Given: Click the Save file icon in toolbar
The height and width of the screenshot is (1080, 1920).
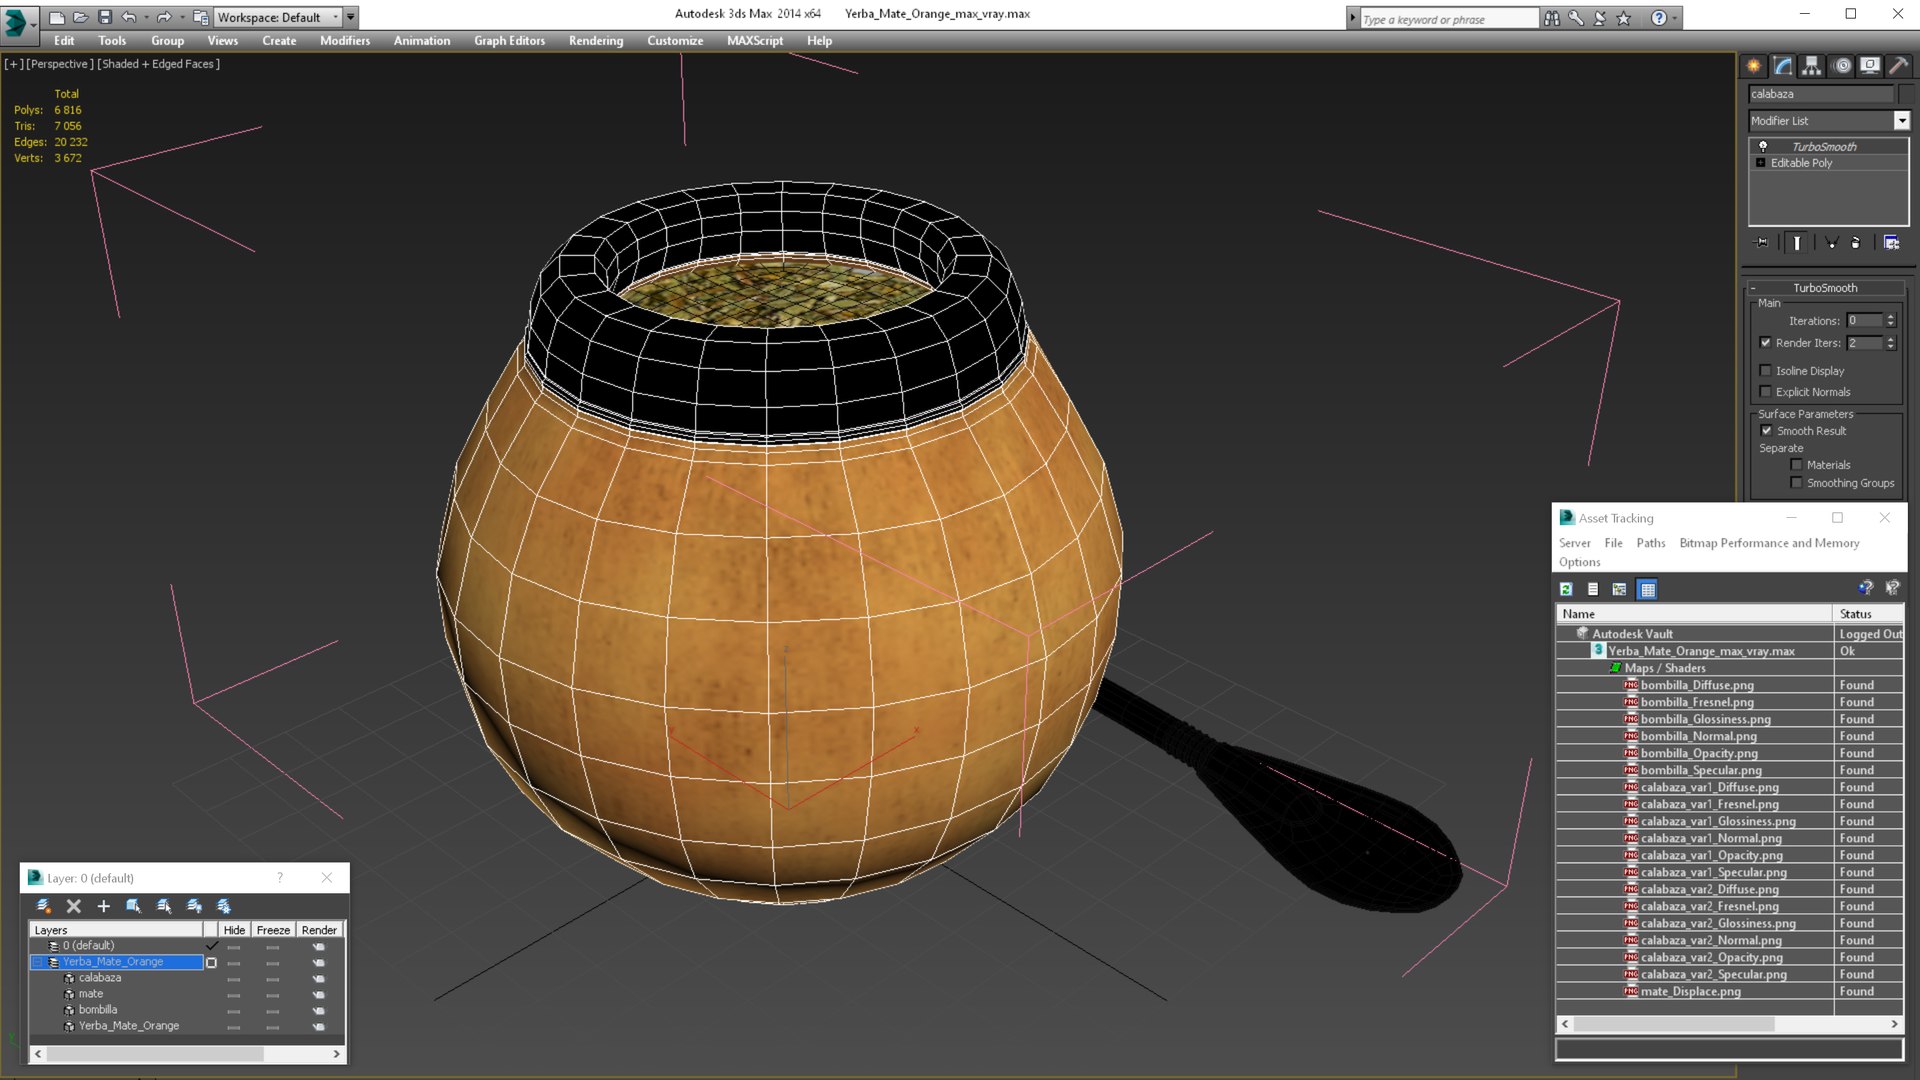Looking at the screenshot, I should tap(104, 17).
